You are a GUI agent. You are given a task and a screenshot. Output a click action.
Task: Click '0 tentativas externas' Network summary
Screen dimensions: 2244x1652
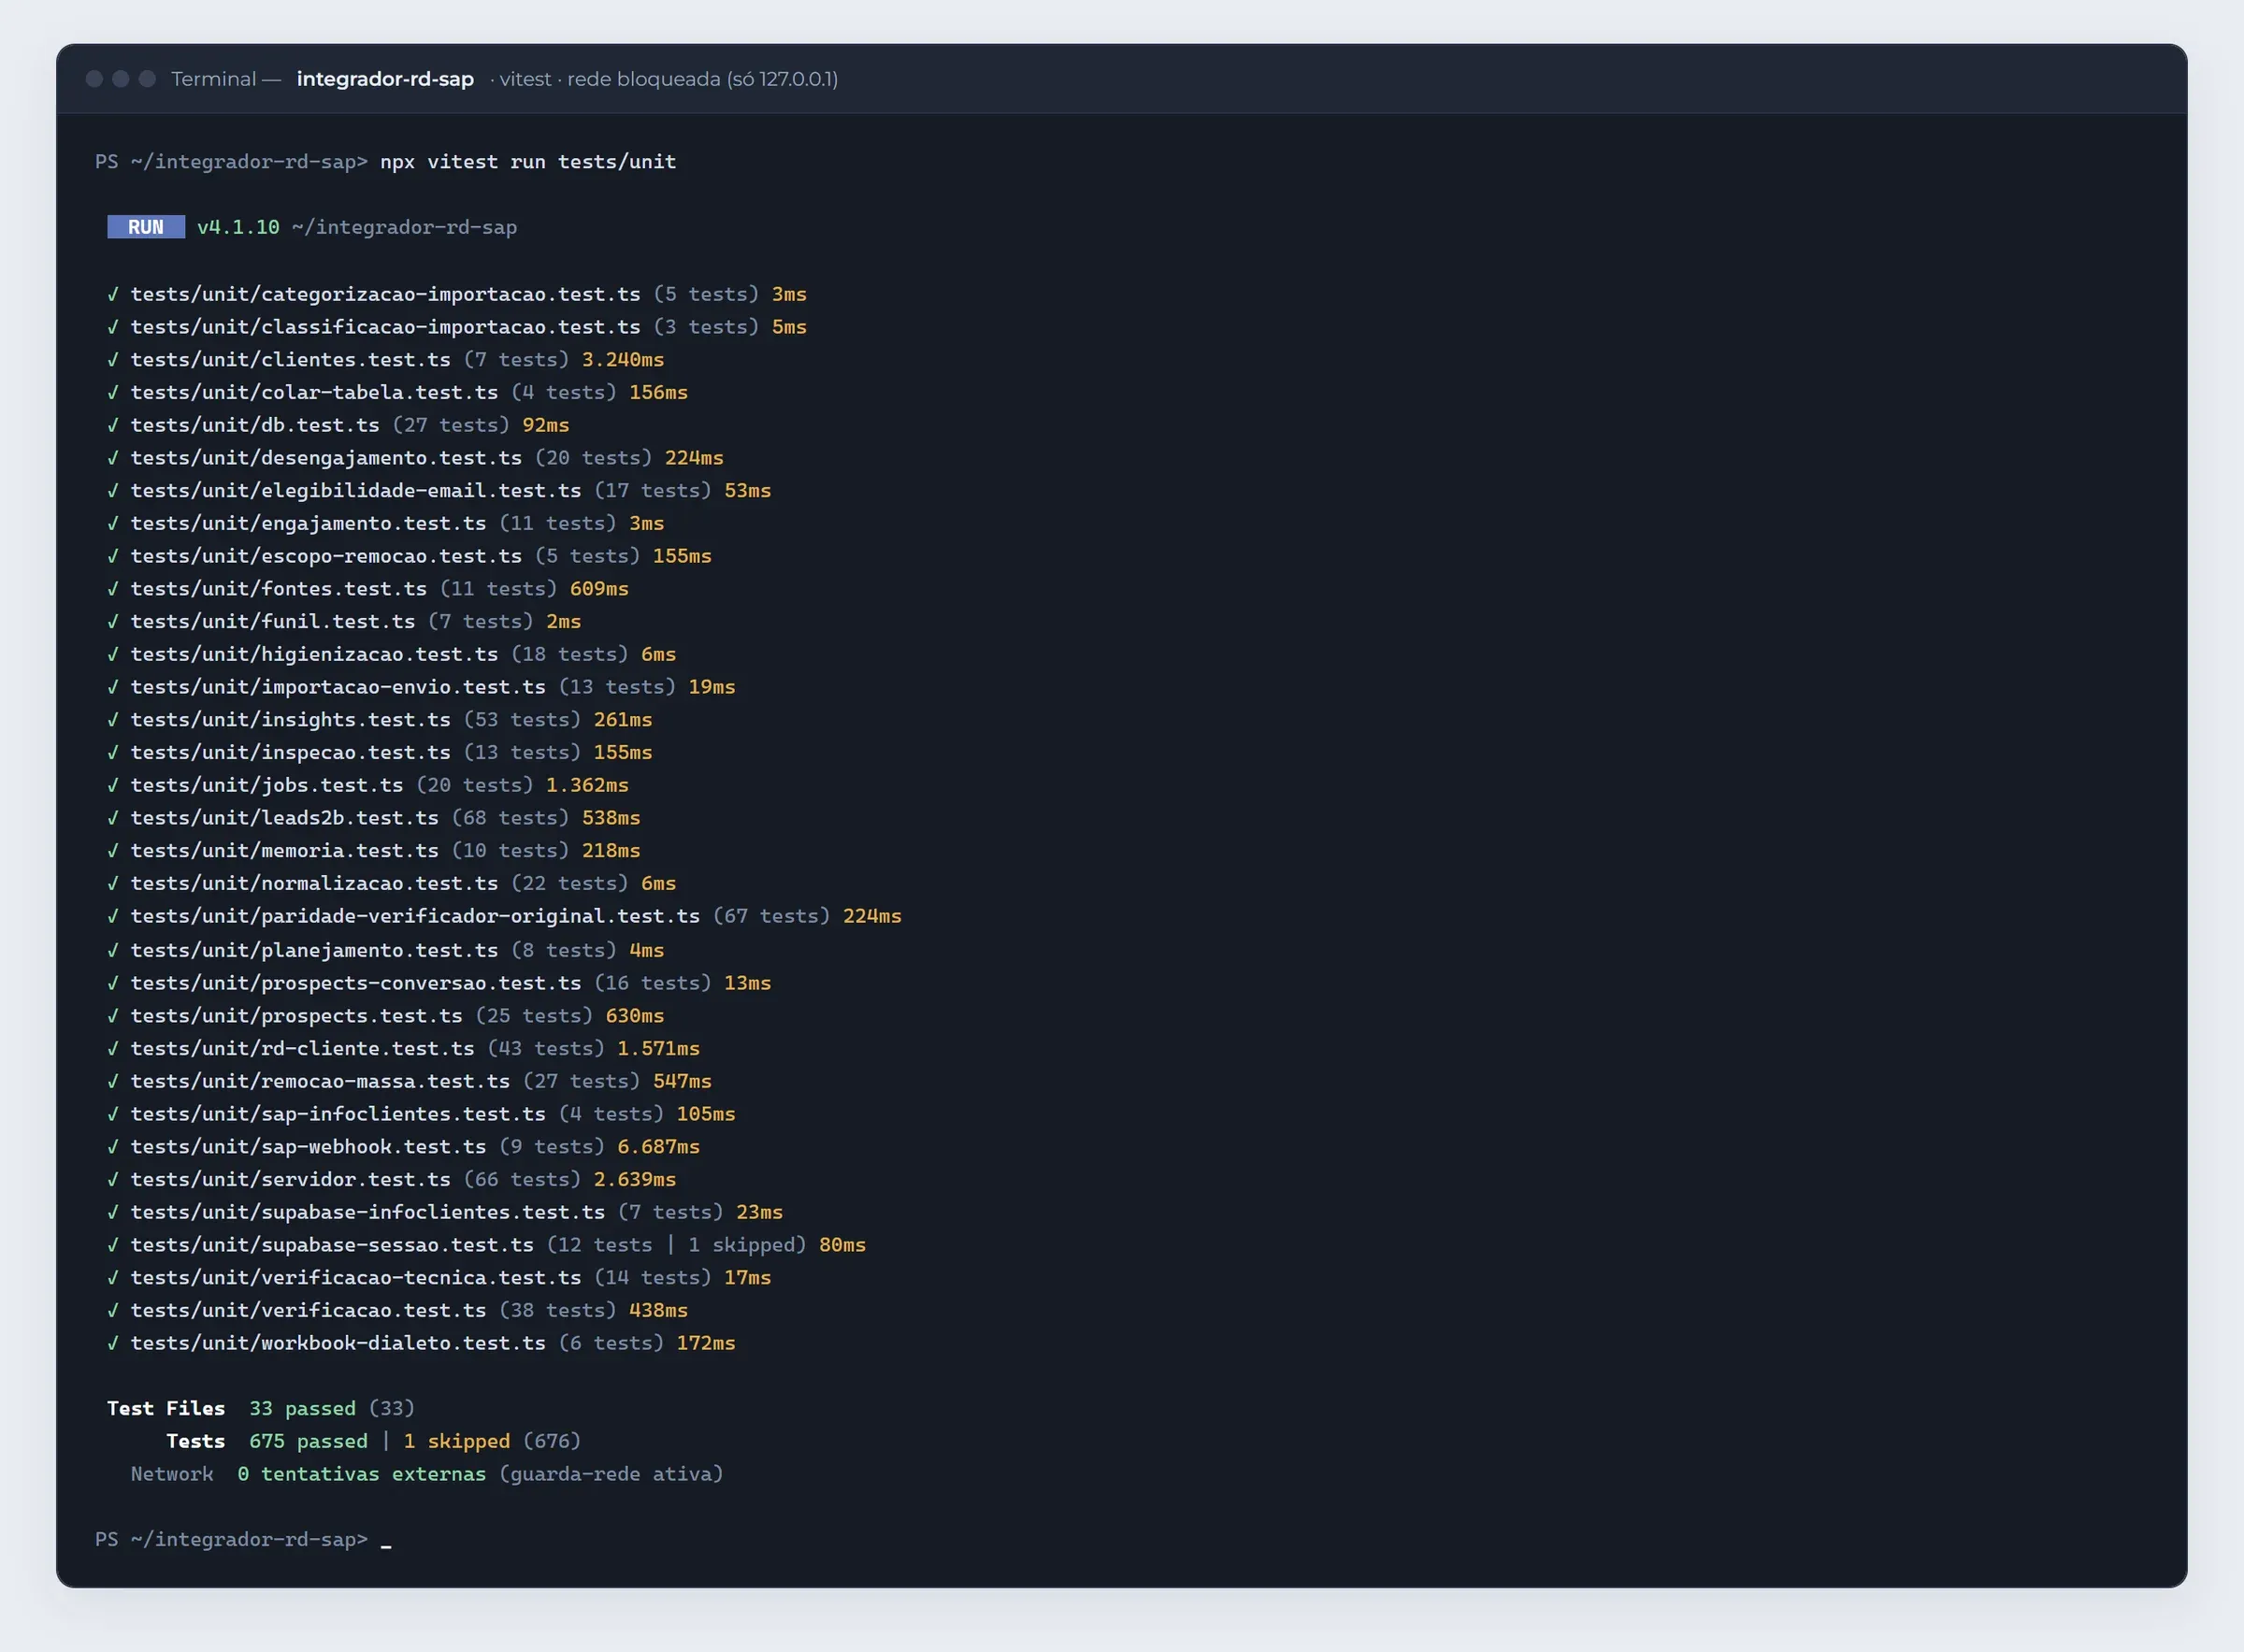click(x=362, y=1474)
